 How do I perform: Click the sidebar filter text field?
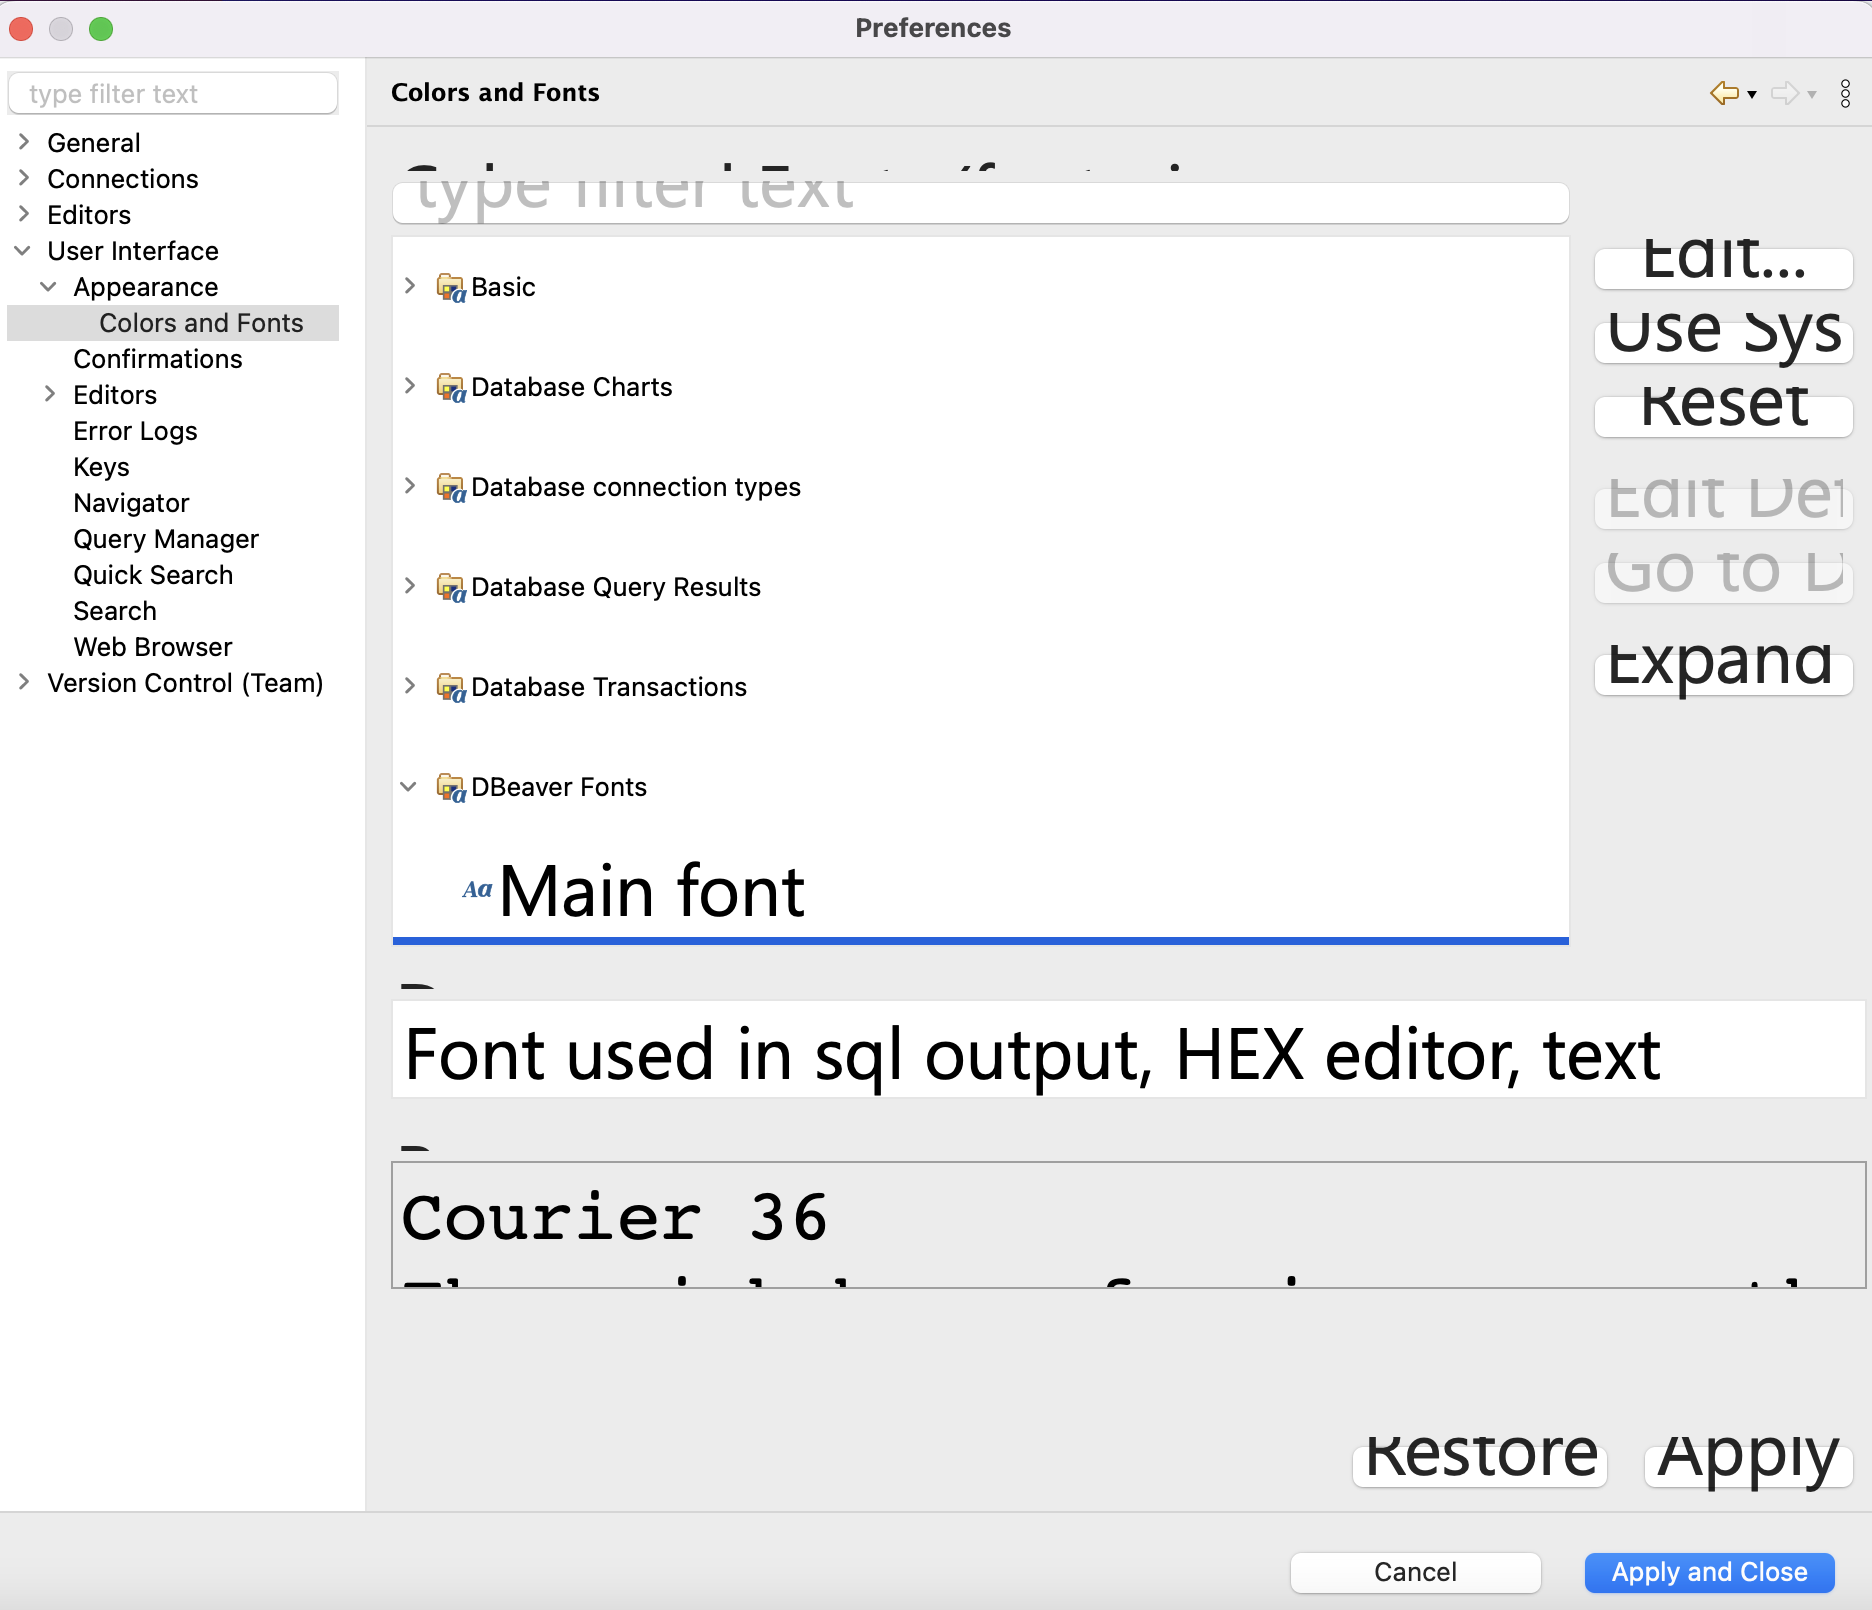tap(172, 93)
